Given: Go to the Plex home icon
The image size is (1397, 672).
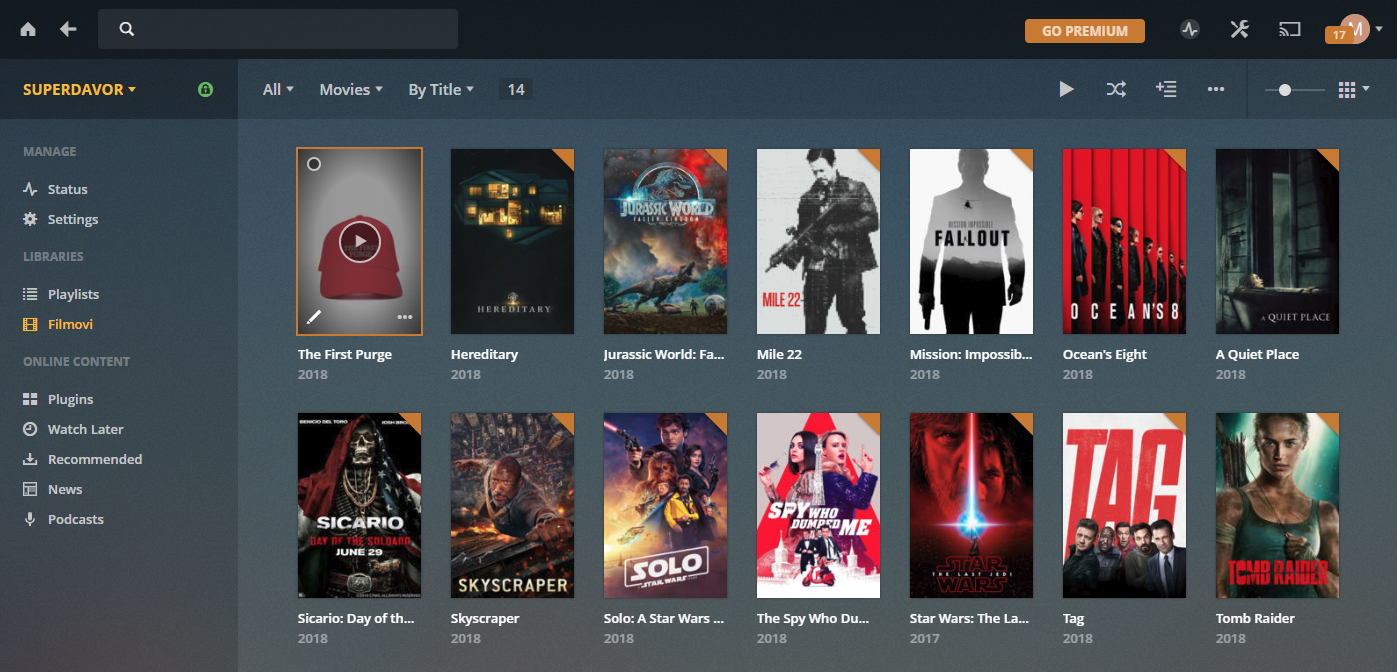Looking at the screenshot, I should click(x=28, y=29).
